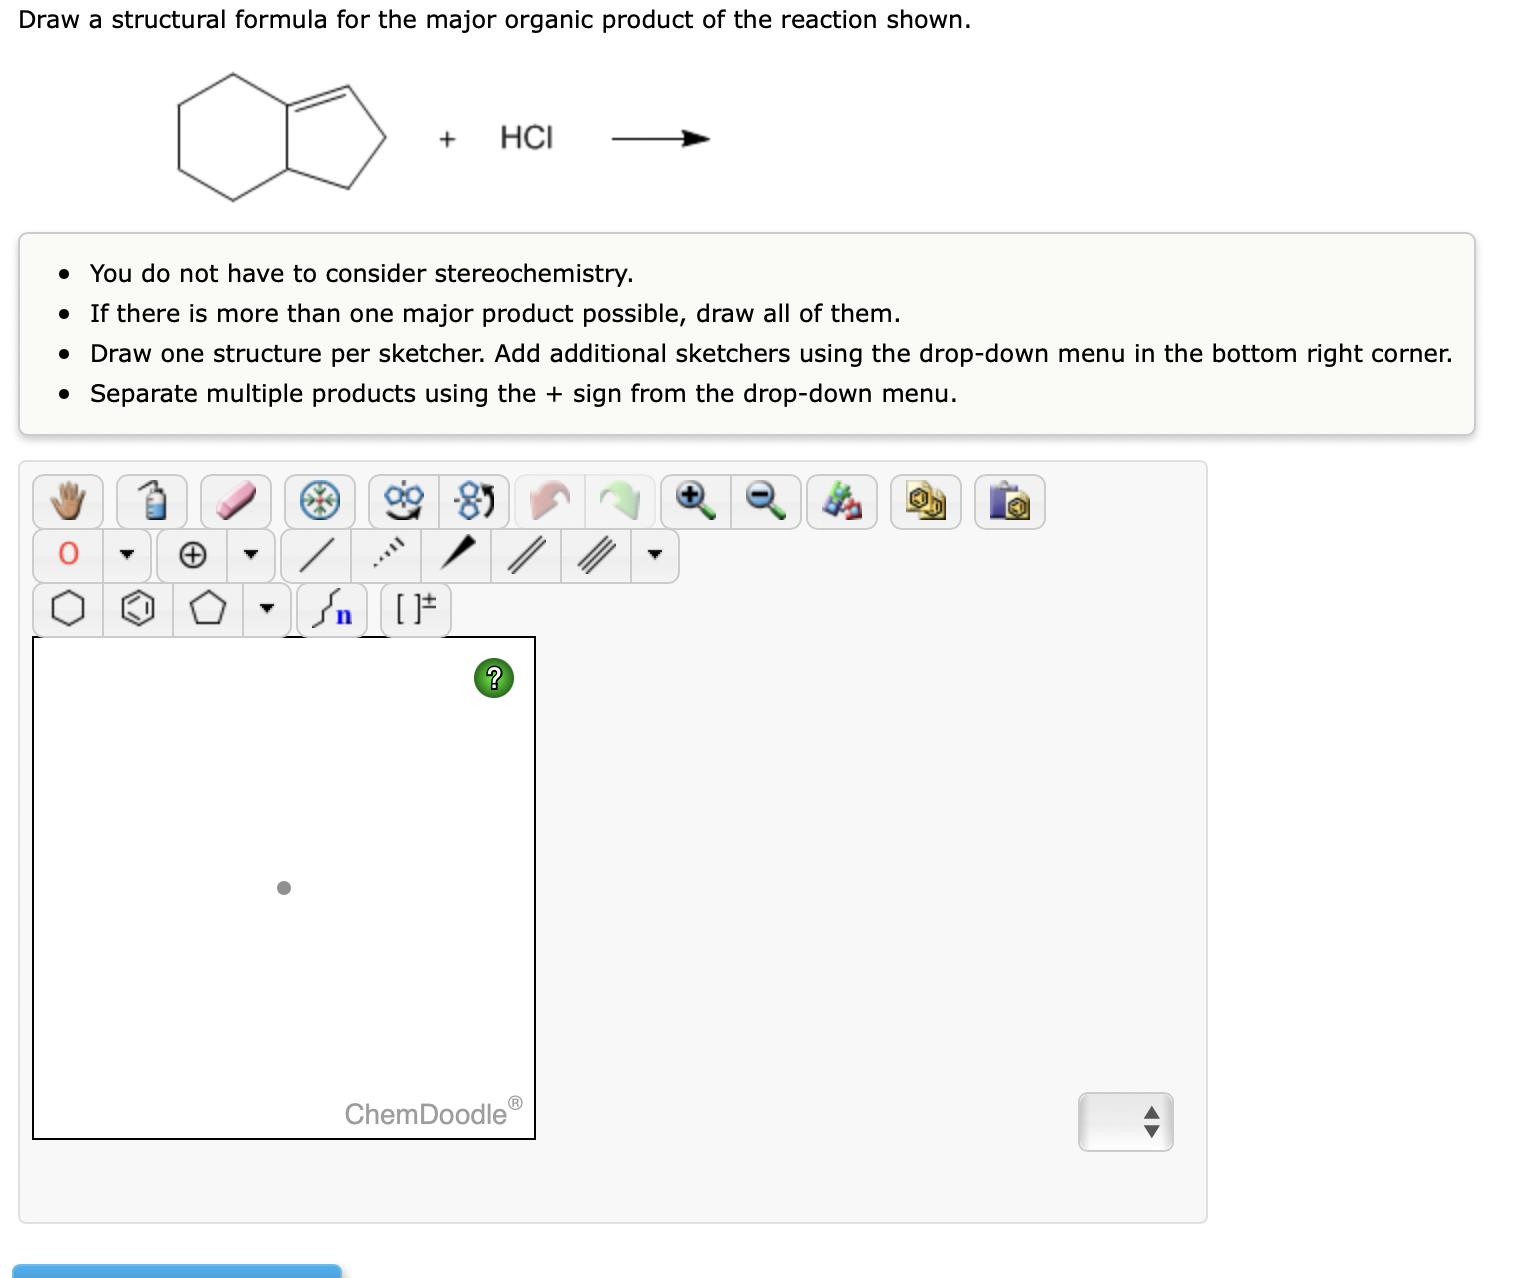Viewport: 1516px width, 1278px height.
Task: Click the undo arrow
Action: point(552,500)
